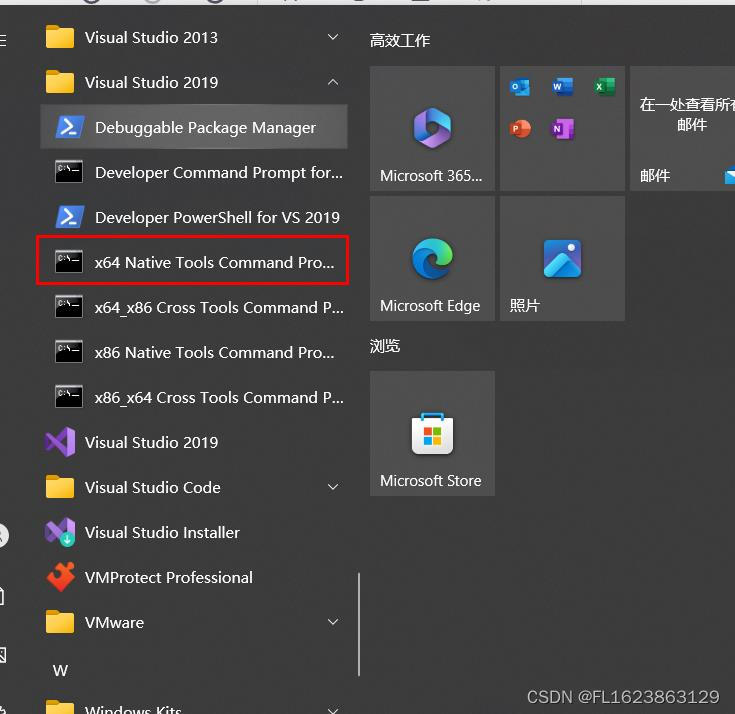The image size is (735, 714).
Task: Click the purple Visual Studio 2019 app icon
Action: point(60,442)
